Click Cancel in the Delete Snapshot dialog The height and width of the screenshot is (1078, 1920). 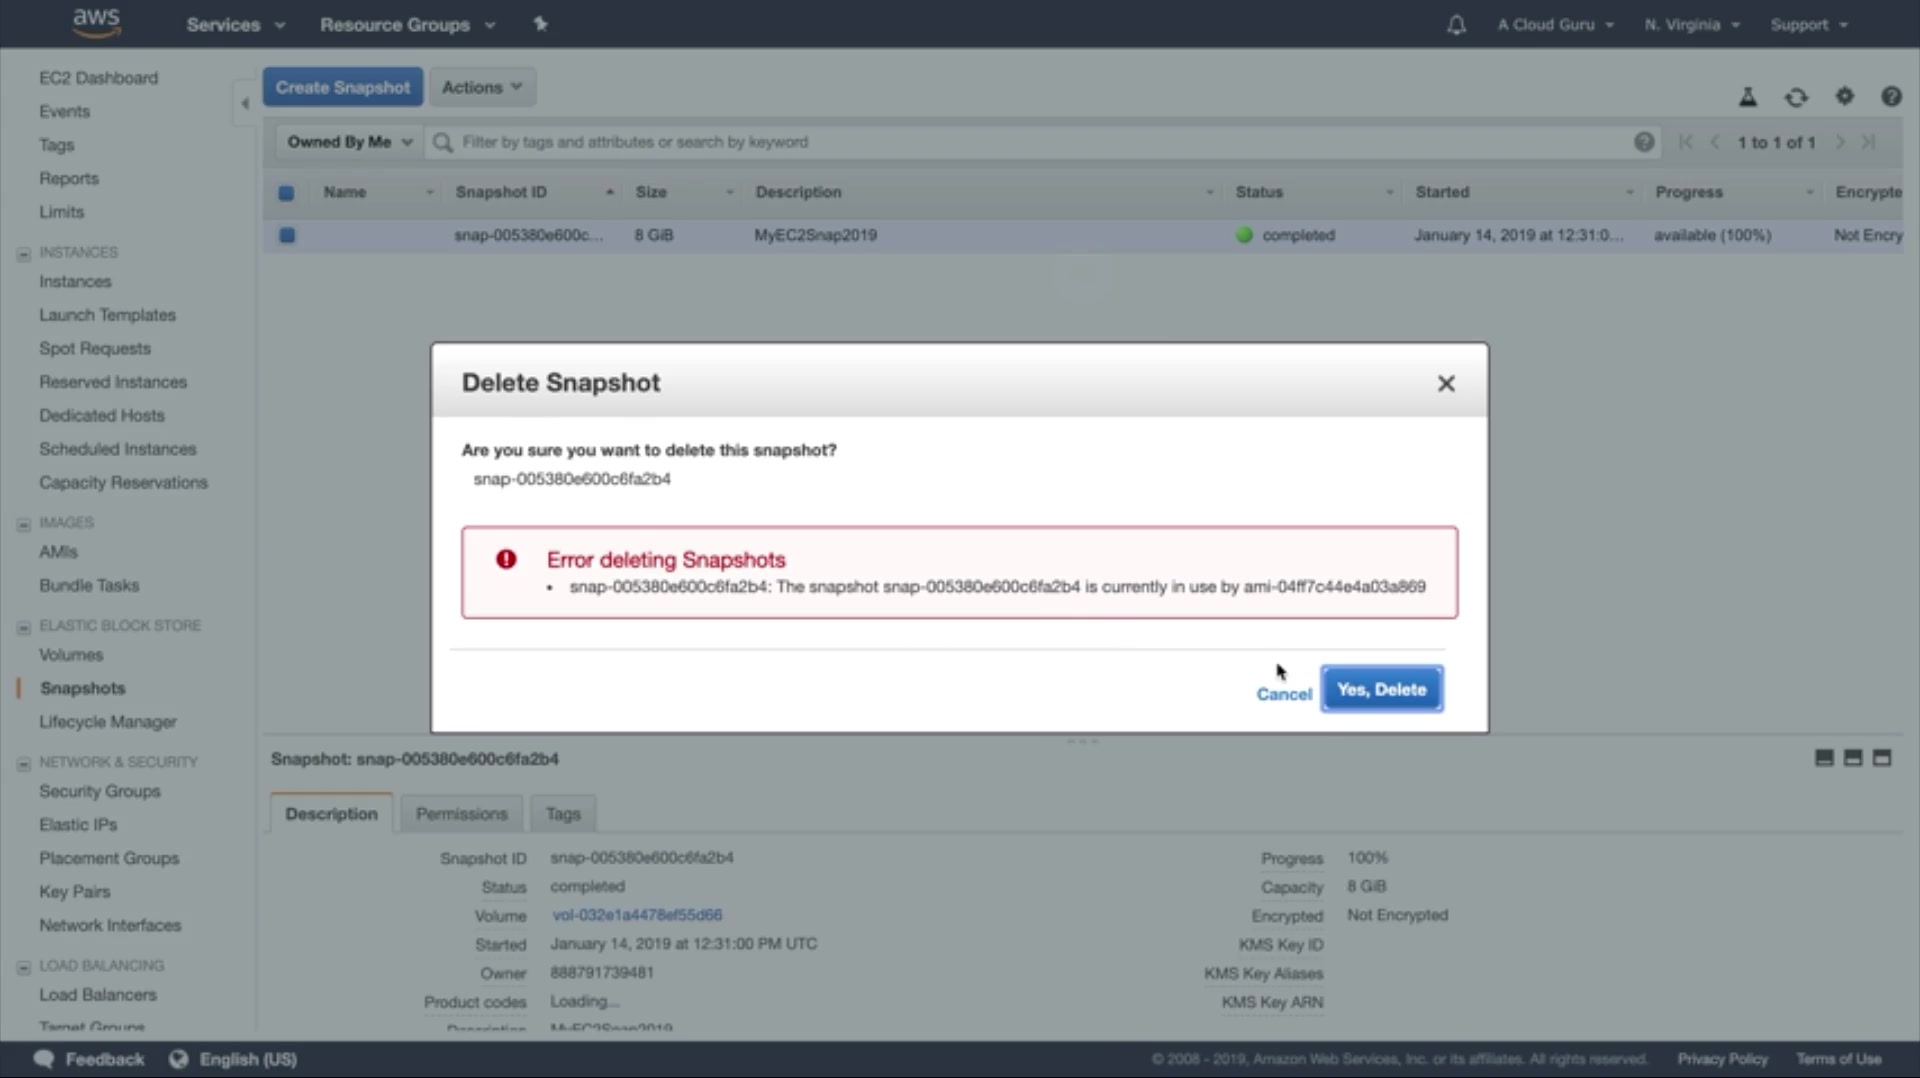click(x=1283, y=694)
